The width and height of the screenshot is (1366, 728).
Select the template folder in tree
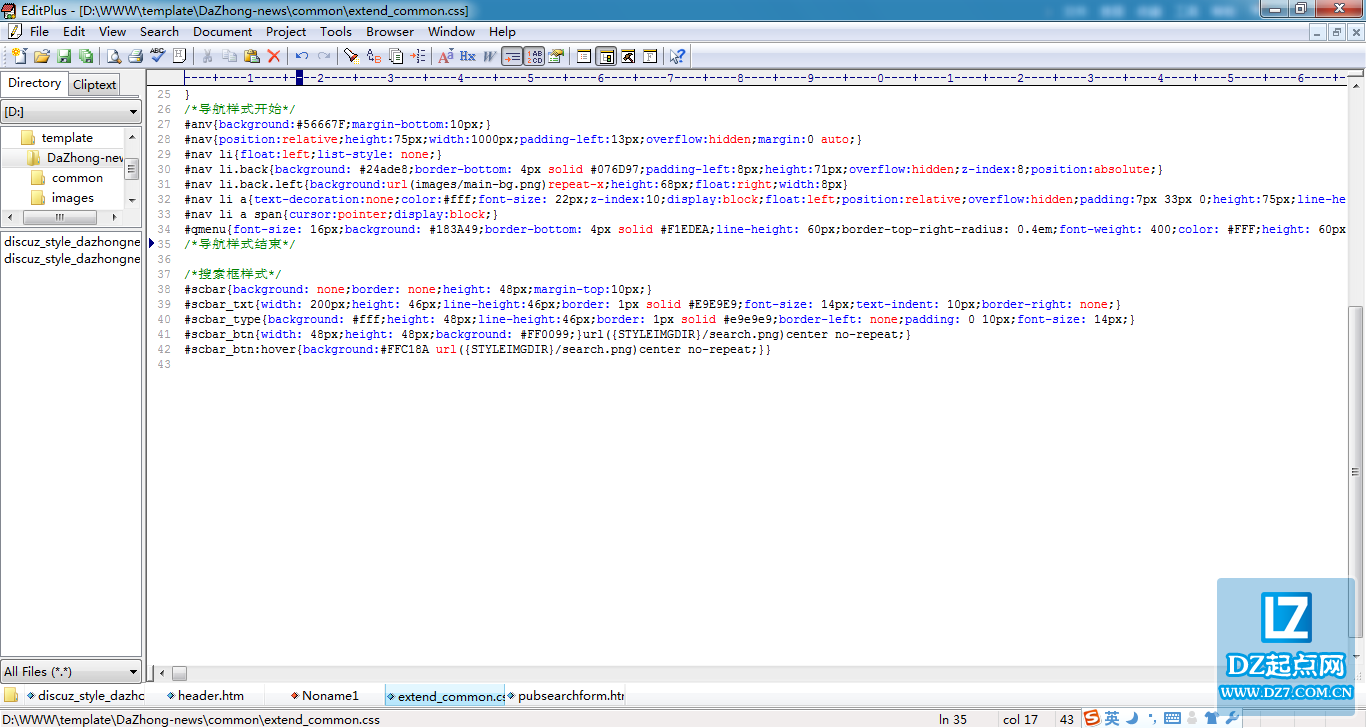(x=67, y=137)
